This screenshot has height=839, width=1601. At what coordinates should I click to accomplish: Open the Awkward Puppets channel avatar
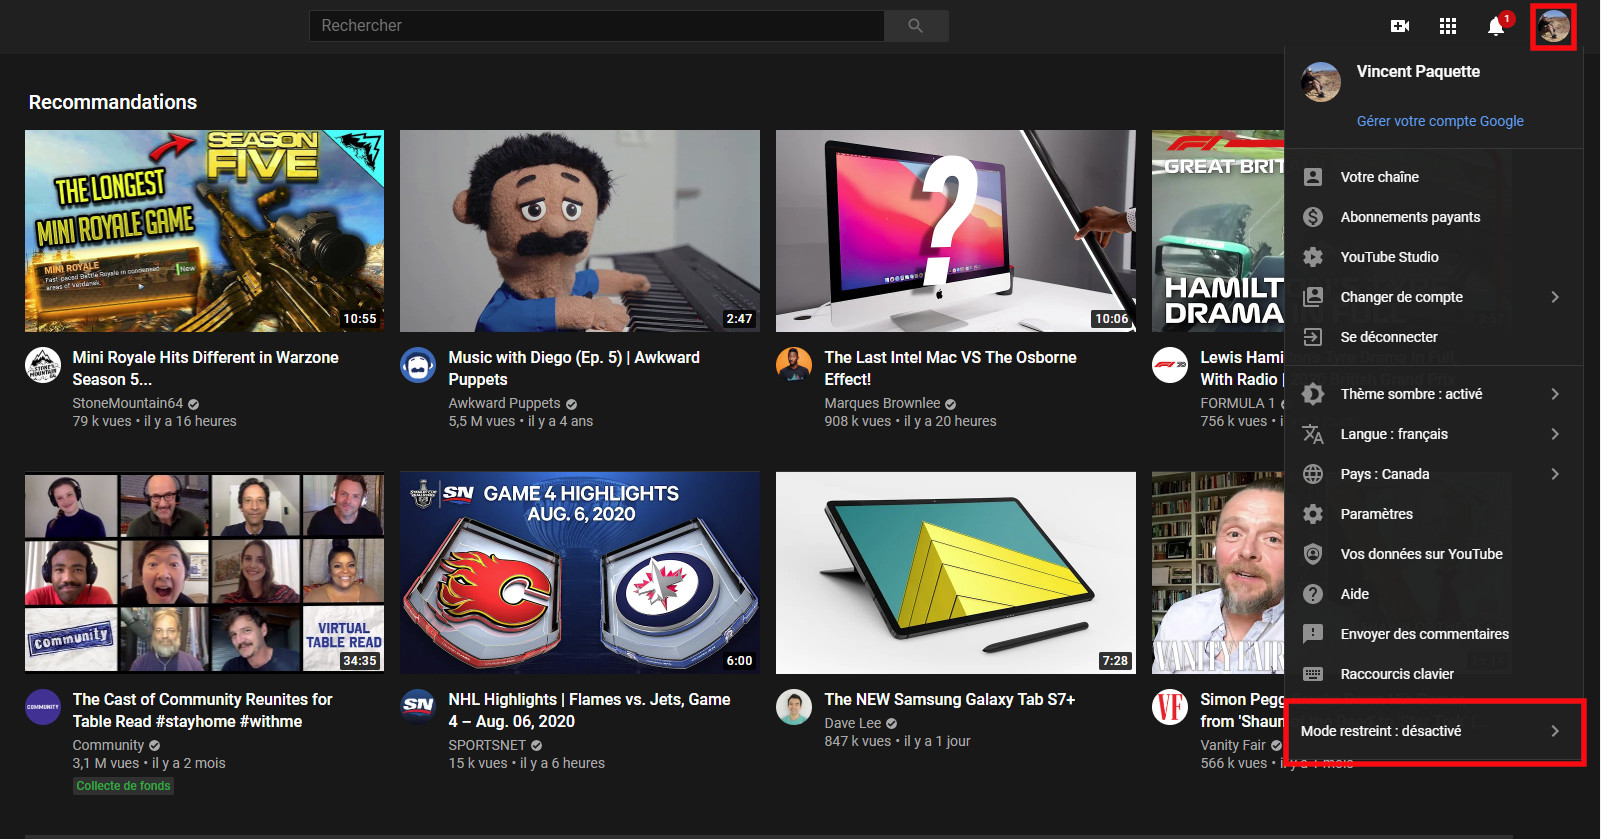click(418, 365)
